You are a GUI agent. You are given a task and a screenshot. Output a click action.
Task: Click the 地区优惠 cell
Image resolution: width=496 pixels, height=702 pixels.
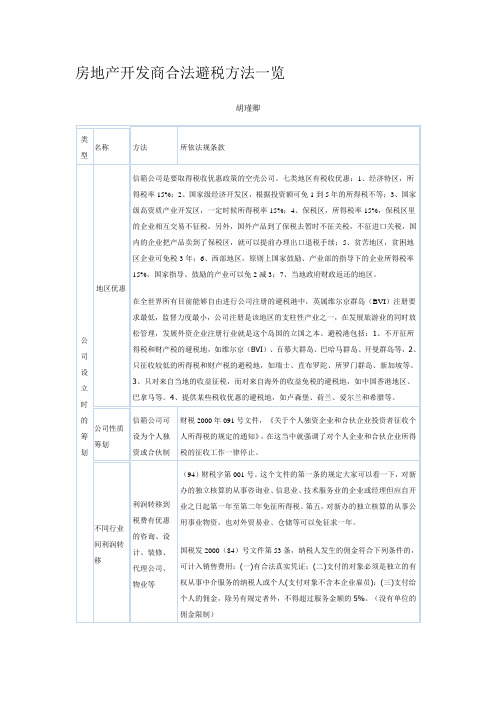click(111, 288)
